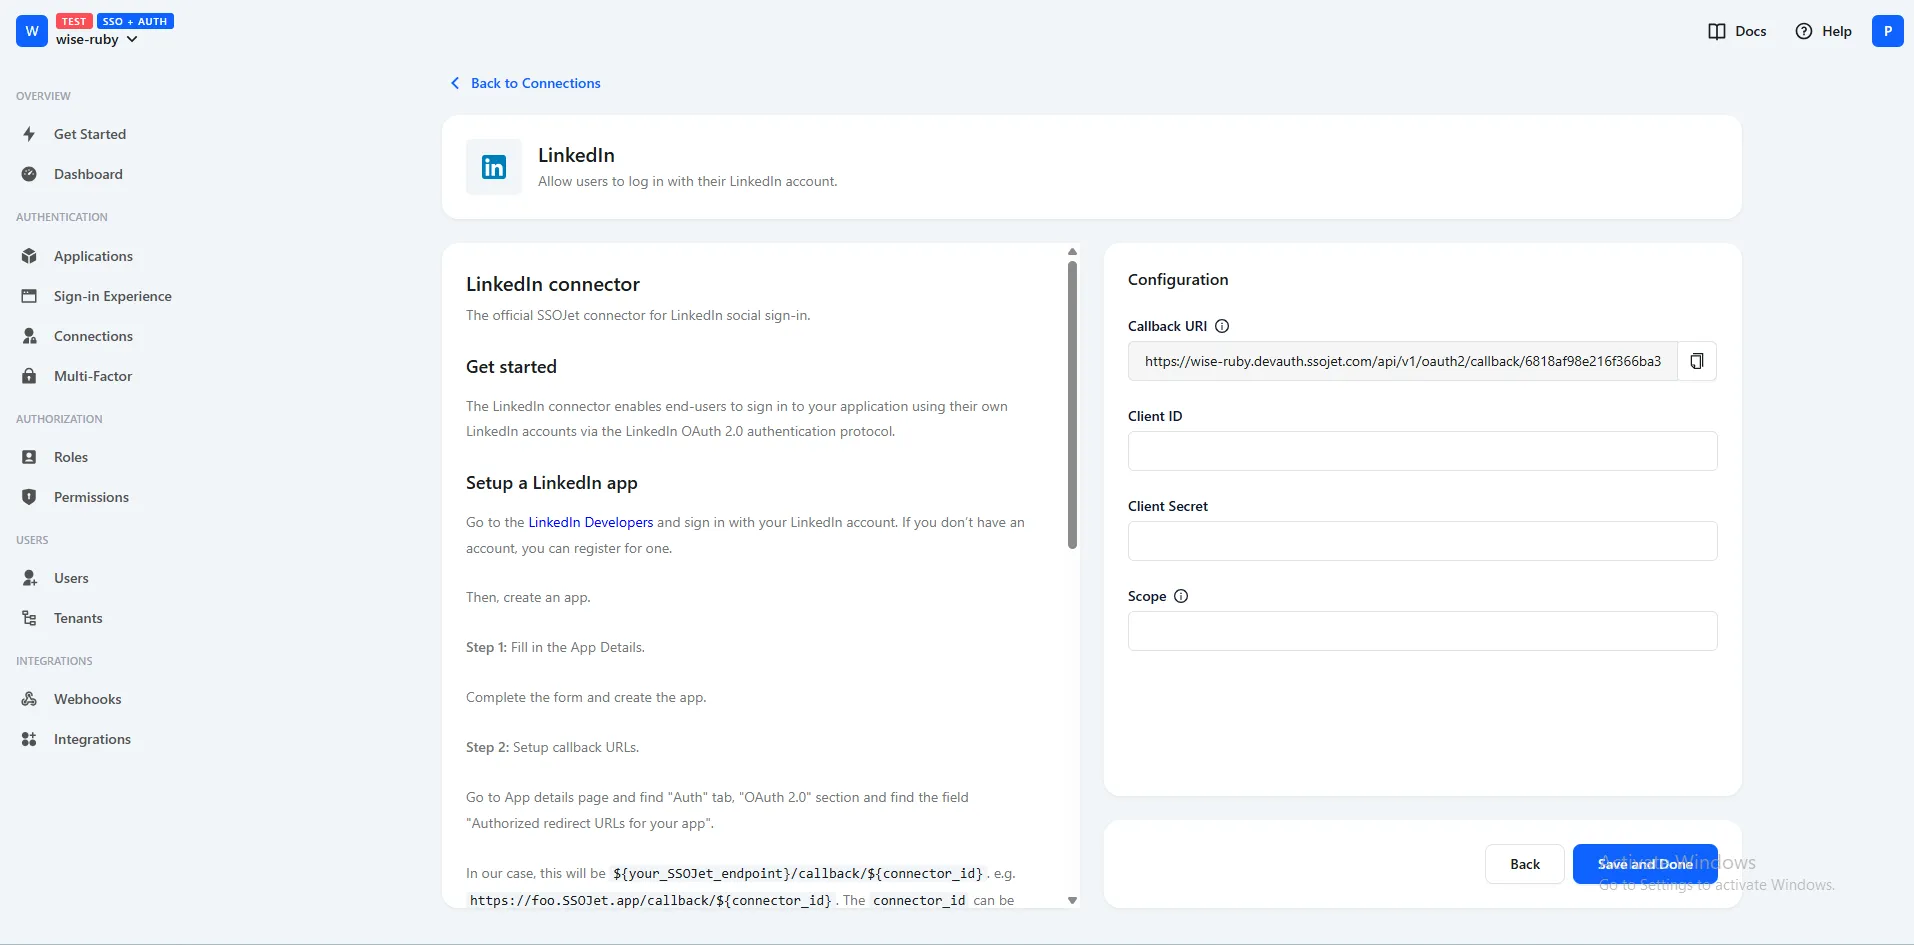The width and height of the screenshot is (1914, 945).
Task: Click Save and Done
Action: pyautogui.click(x=1643, y=863)
